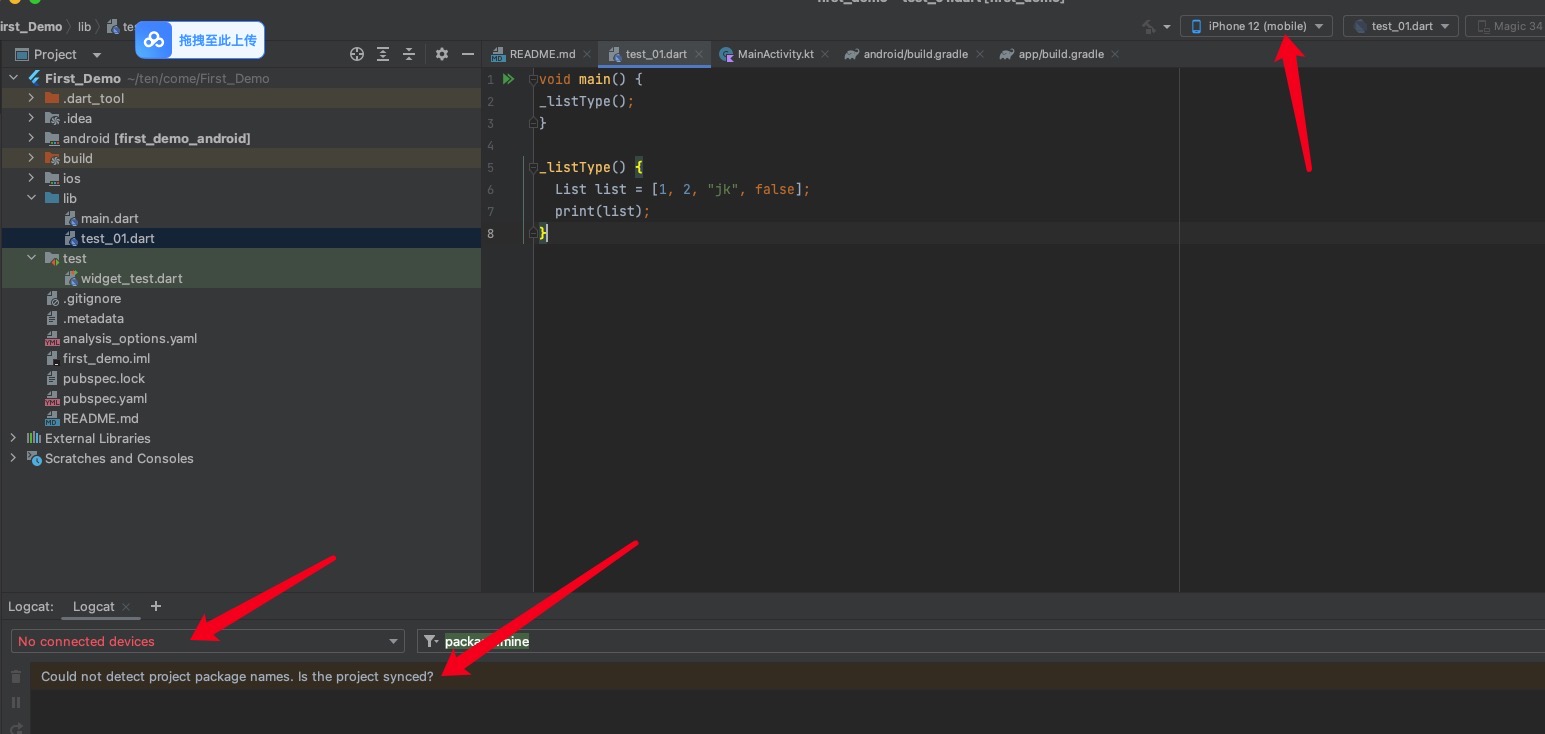The width and height of the screenshot is (1545, 734).
Task: Expand the .dart_tool folder
Action: (31, 98)
